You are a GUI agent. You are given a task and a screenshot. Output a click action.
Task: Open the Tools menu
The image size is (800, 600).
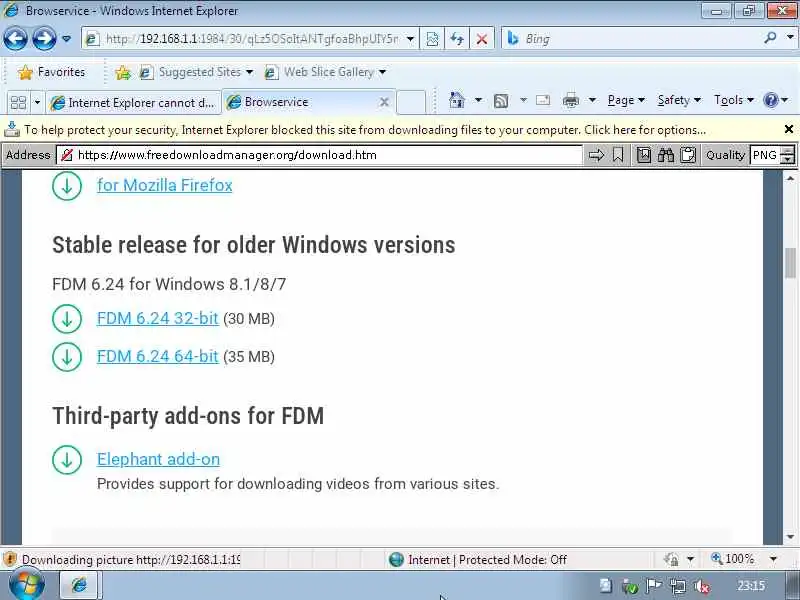[734, 101]
